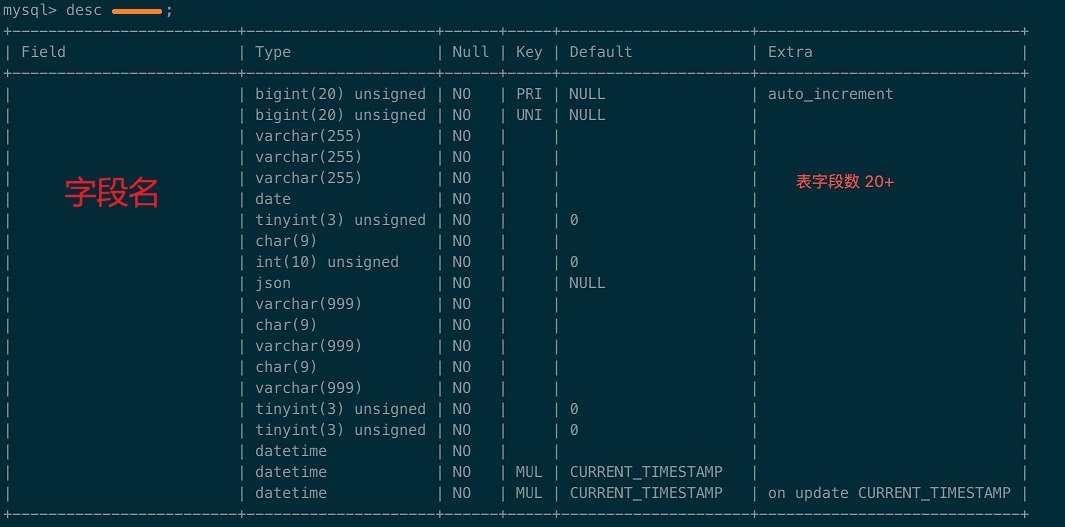
Task: Select the Key column header
Action: (x=529, y=52)
